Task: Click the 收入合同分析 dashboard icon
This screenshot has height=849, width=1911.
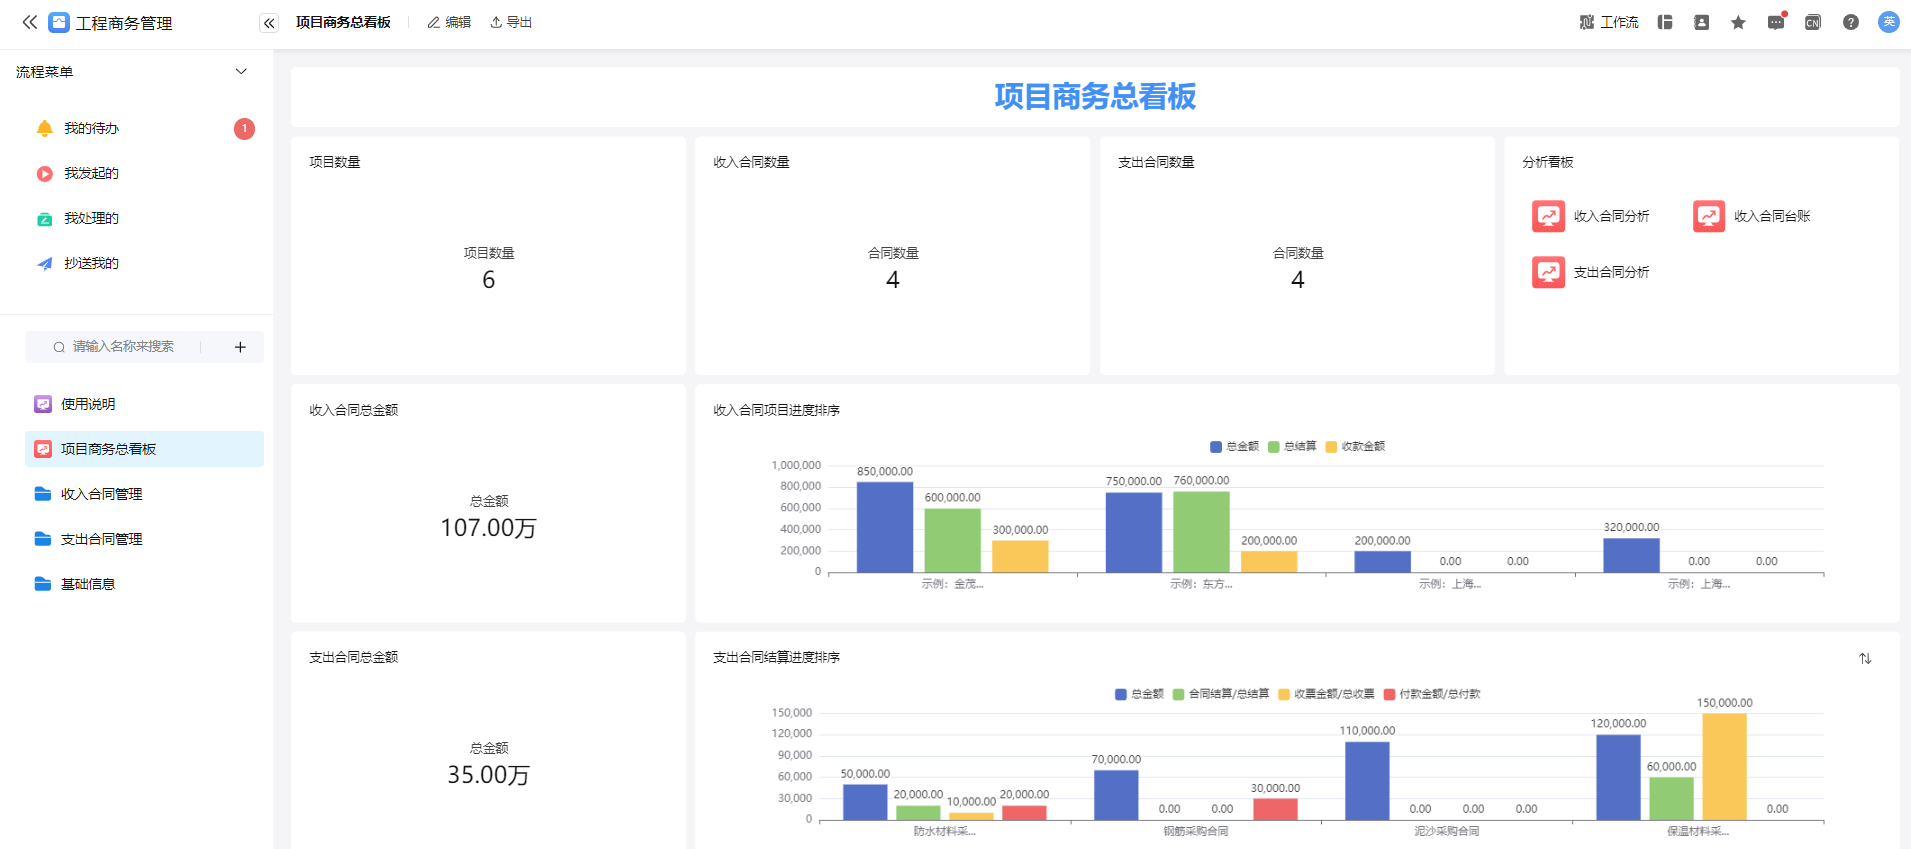Action: 1548,216
